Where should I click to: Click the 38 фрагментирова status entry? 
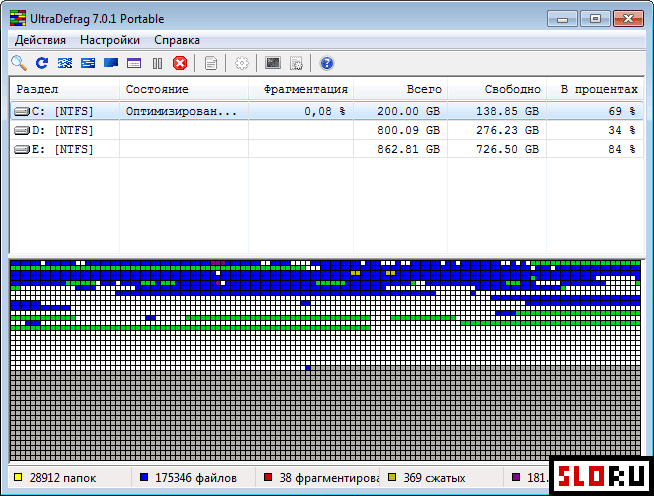pos(329,478)
